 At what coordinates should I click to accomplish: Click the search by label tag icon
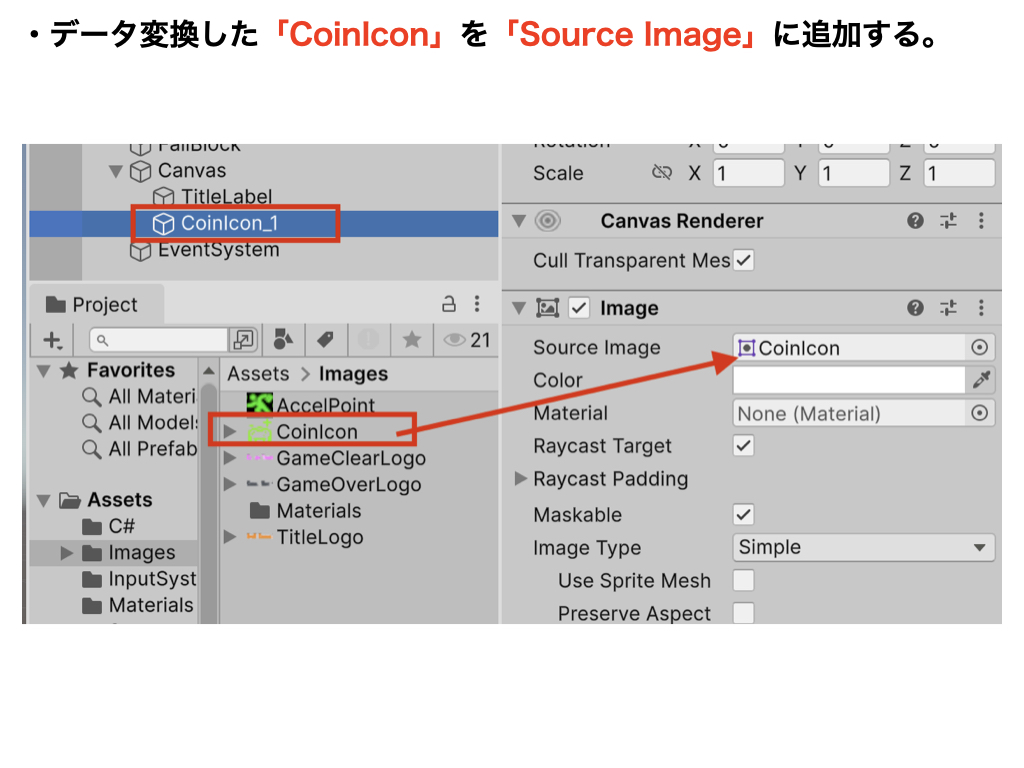pyautogui.click(x=325, y=340)
